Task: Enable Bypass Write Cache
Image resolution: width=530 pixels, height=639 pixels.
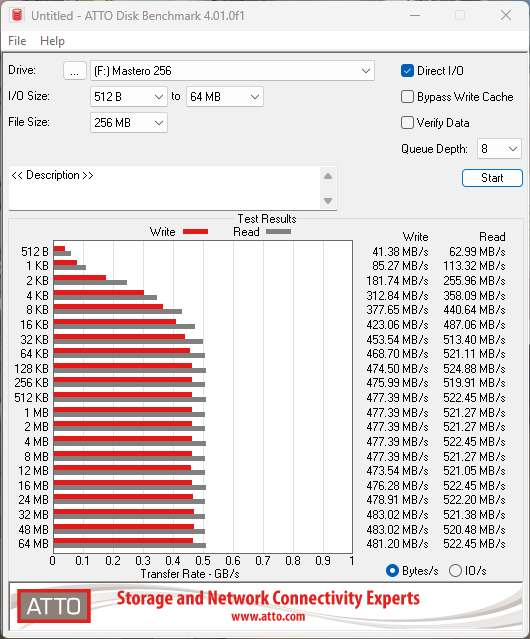Action: tap(407, 97)
